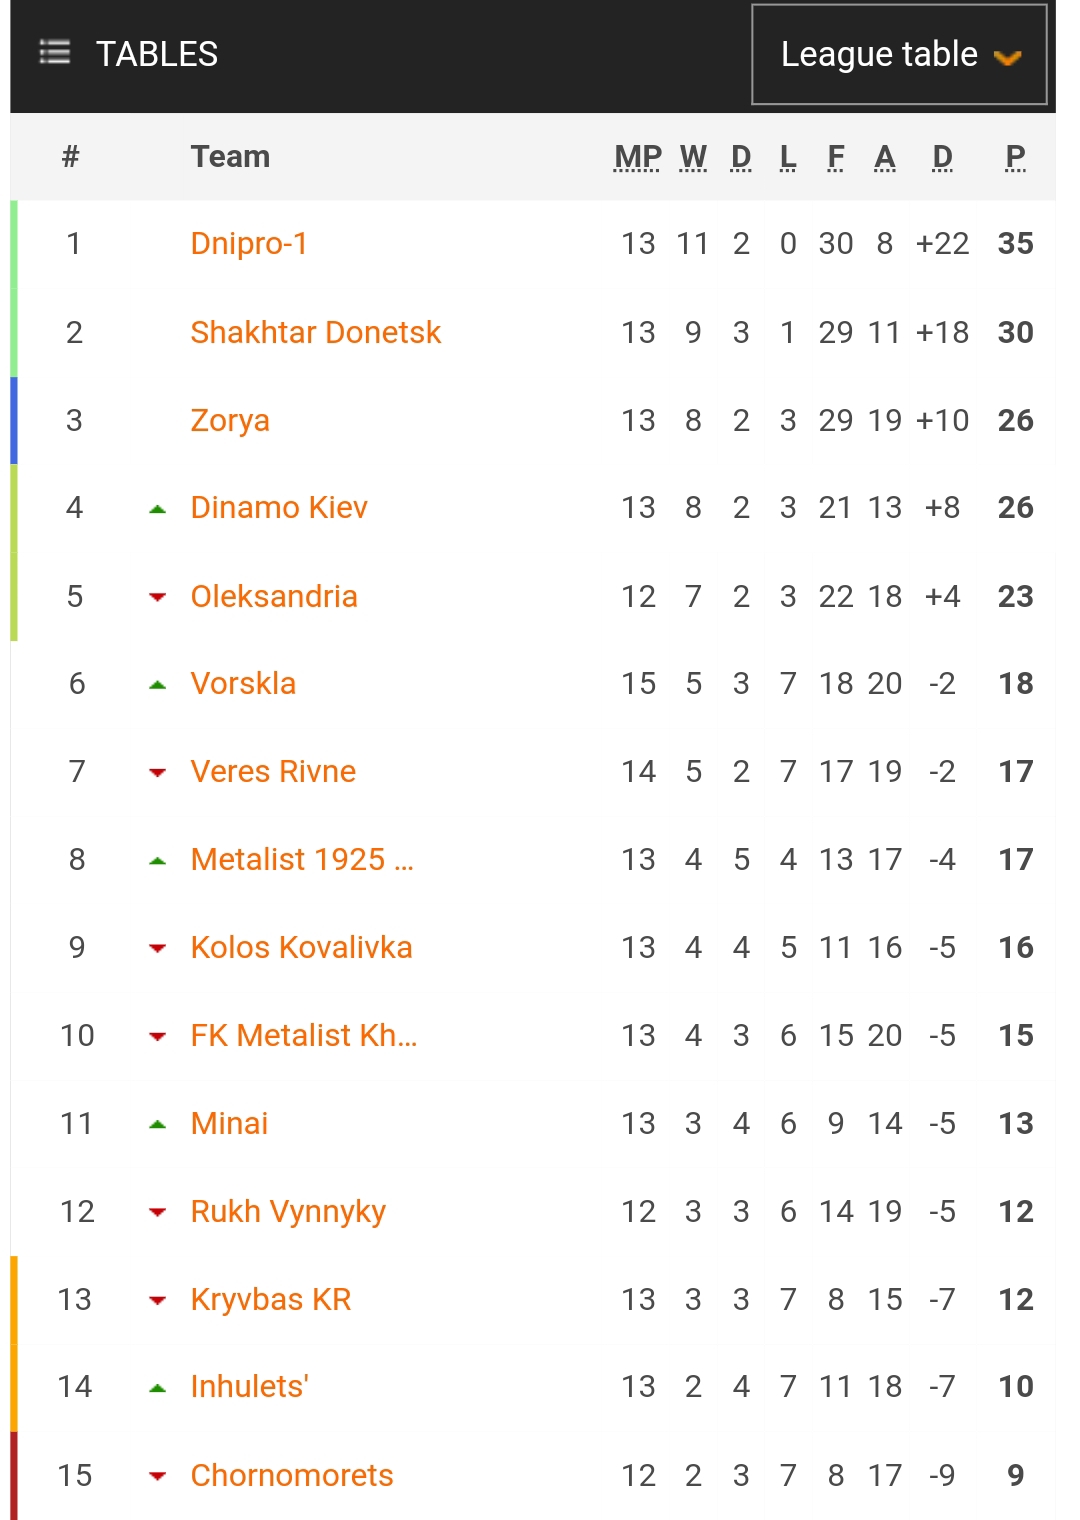This screenshot has height=1520, width=1080.
Task: Click the Team column header
Action: coord(230,157)
